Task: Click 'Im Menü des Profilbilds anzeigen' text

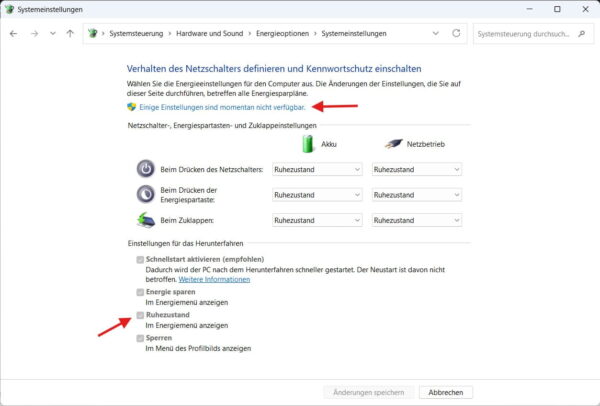Action: (x=198, y=349)
